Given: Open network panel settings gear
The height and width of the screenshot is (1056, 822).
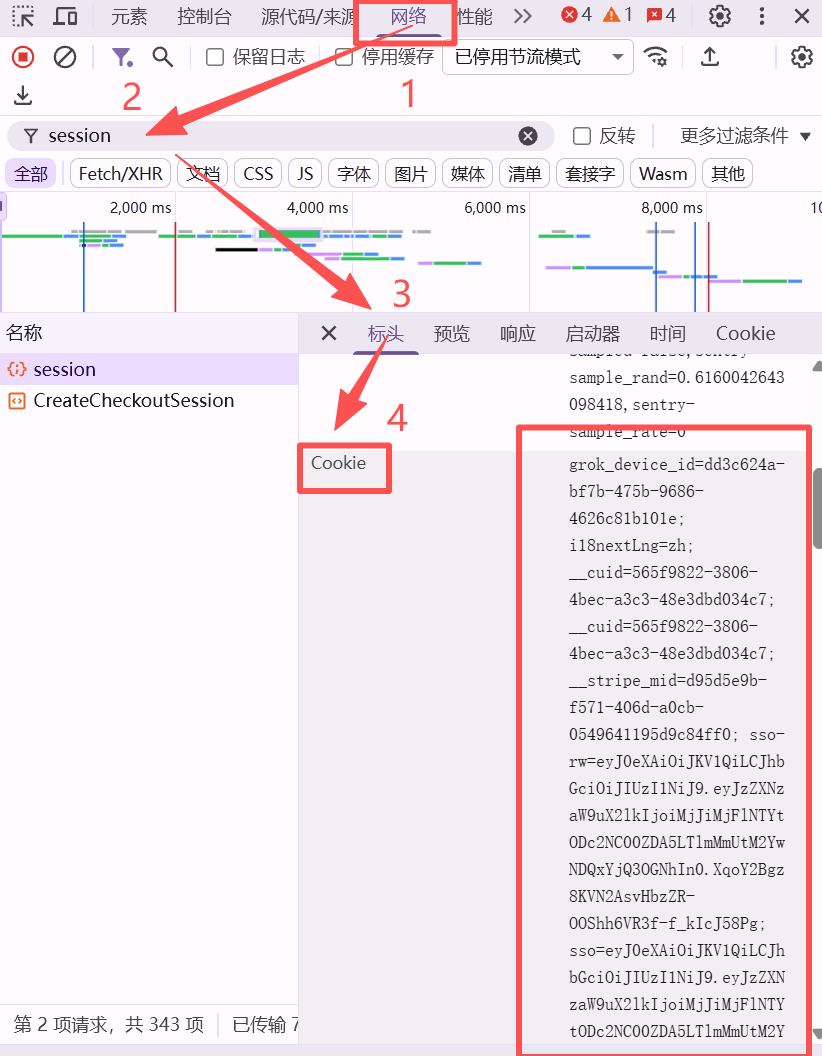Looking at the screenshot, I should [801, 57].
